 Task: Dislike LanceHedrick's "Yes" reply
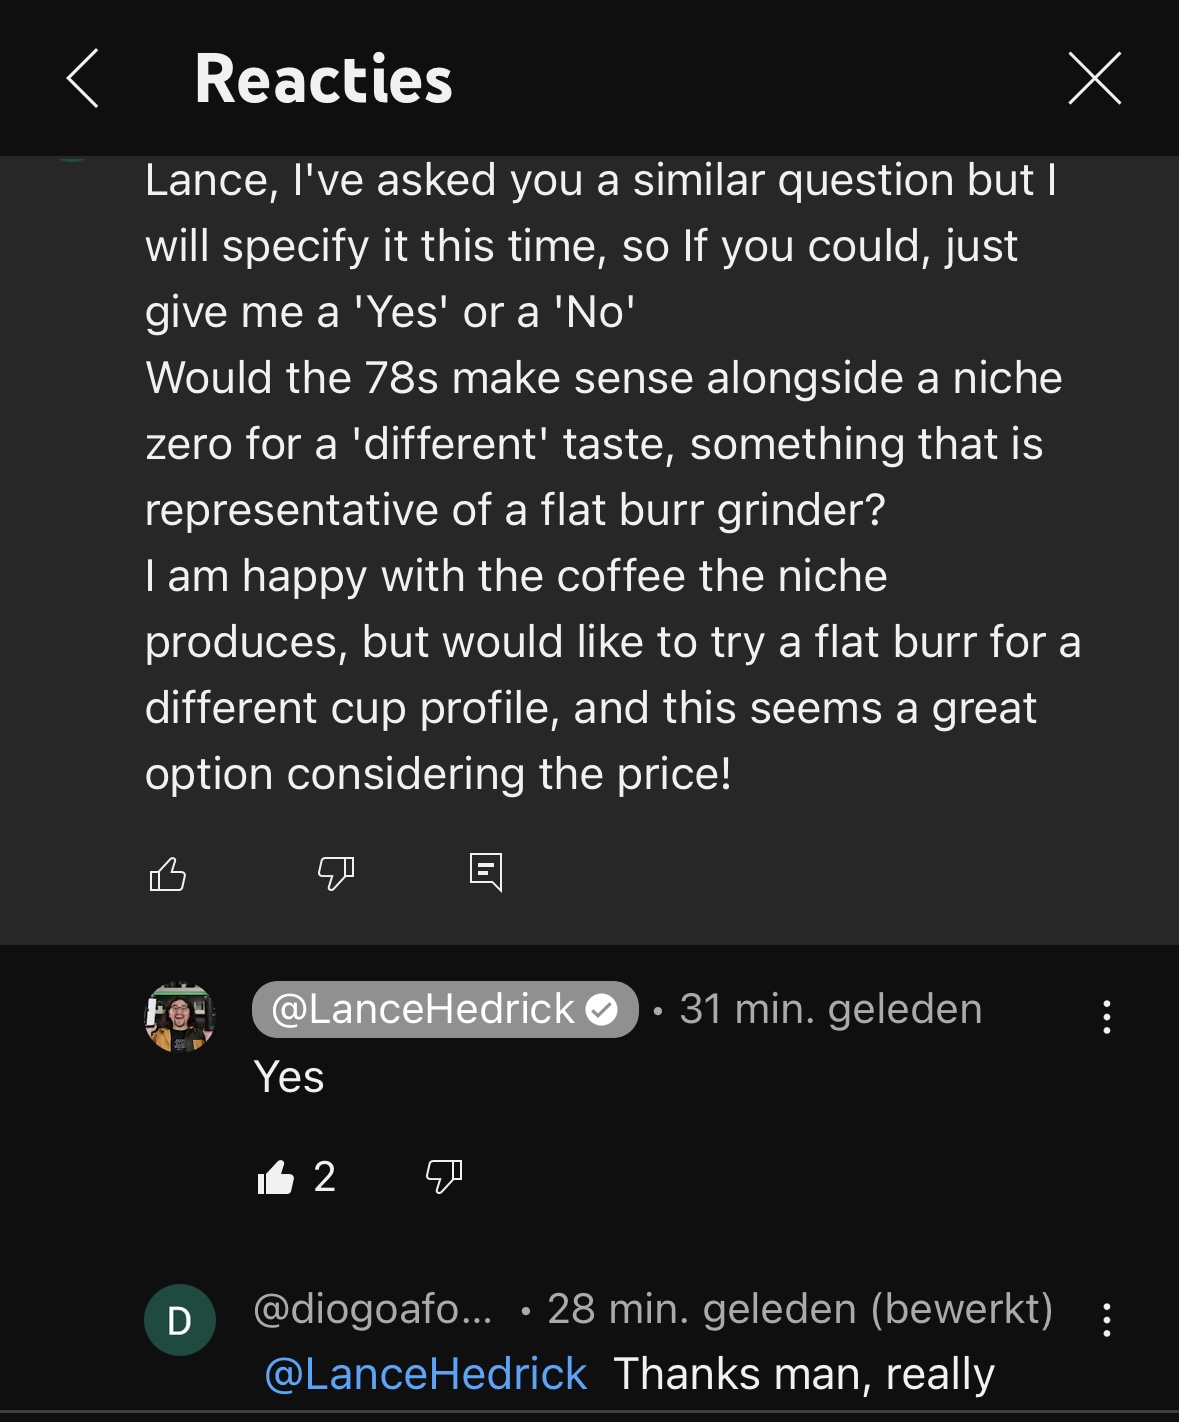coord(443,1177)
